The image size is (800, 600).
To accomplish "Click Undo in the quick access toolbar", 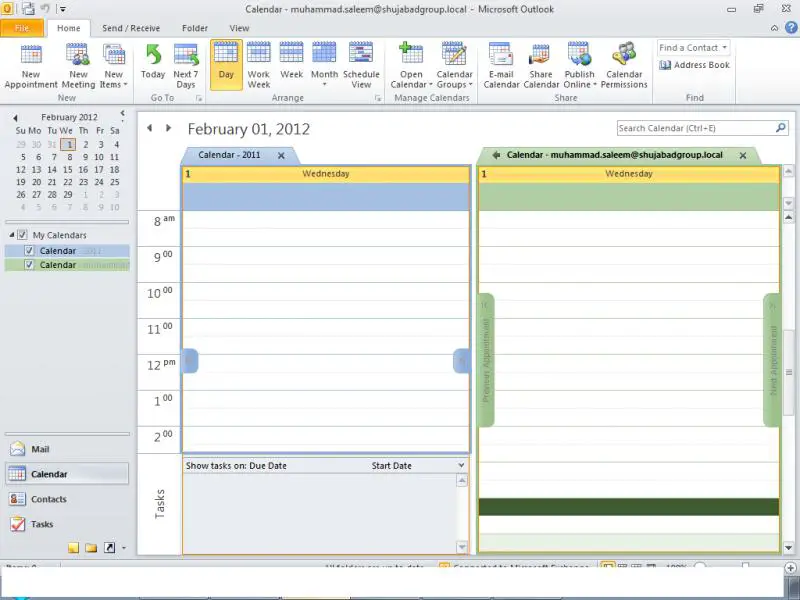I will [x=45, y=9].
